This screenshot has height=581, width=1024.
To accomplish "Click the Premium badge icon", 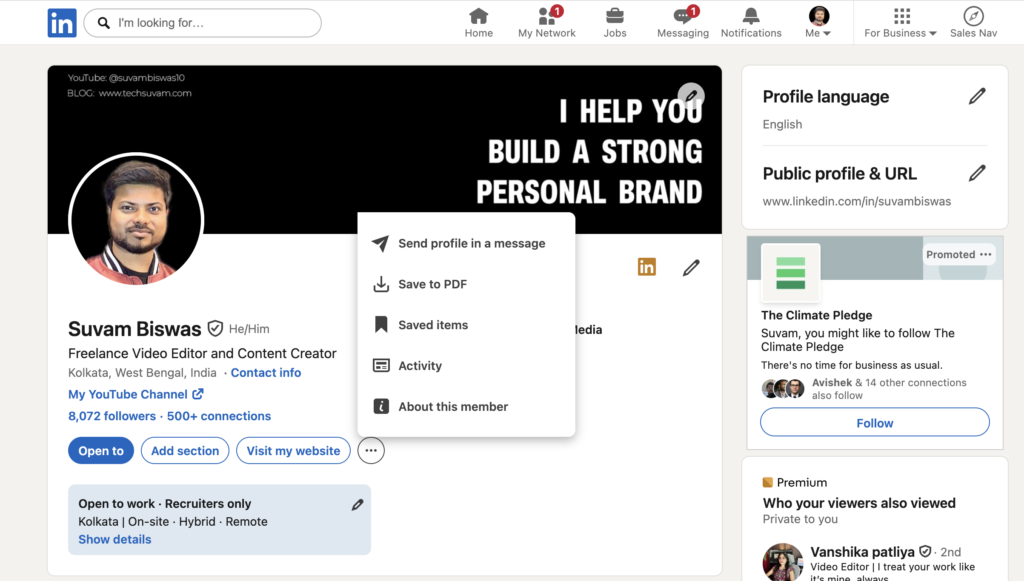I will (768, 482).
